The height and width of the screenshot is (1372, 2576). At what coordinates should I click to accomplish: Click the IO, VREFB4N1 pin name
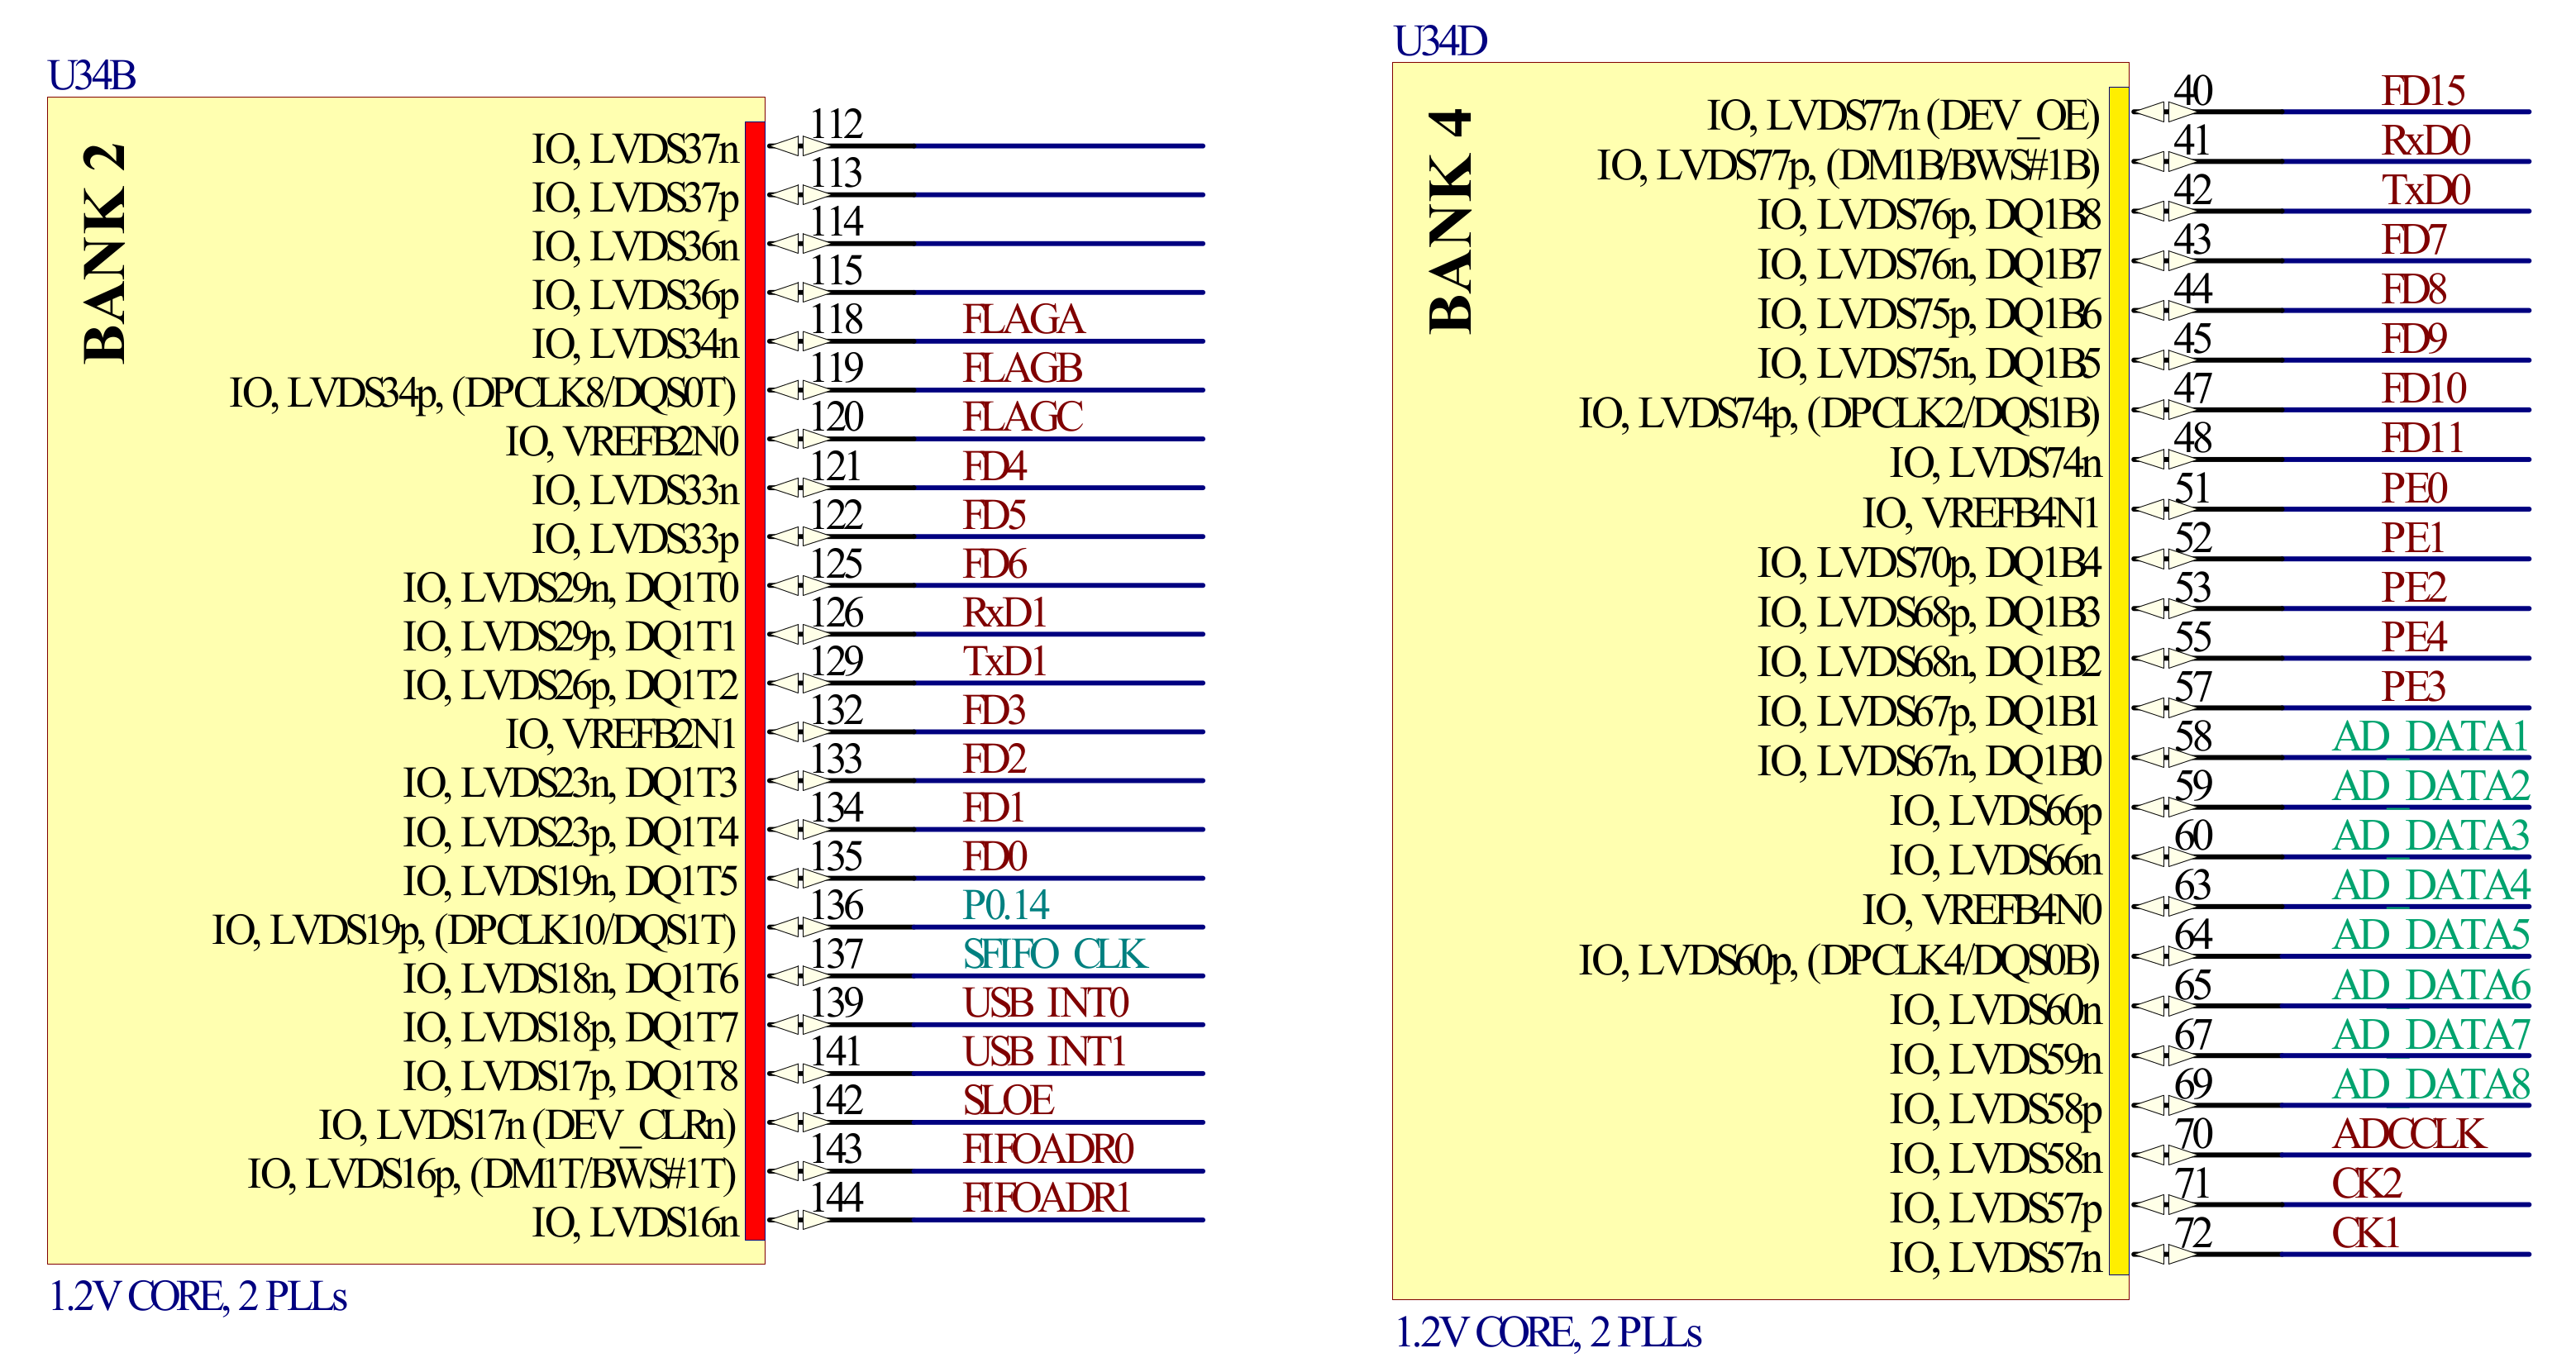[x=1979, y=514]
